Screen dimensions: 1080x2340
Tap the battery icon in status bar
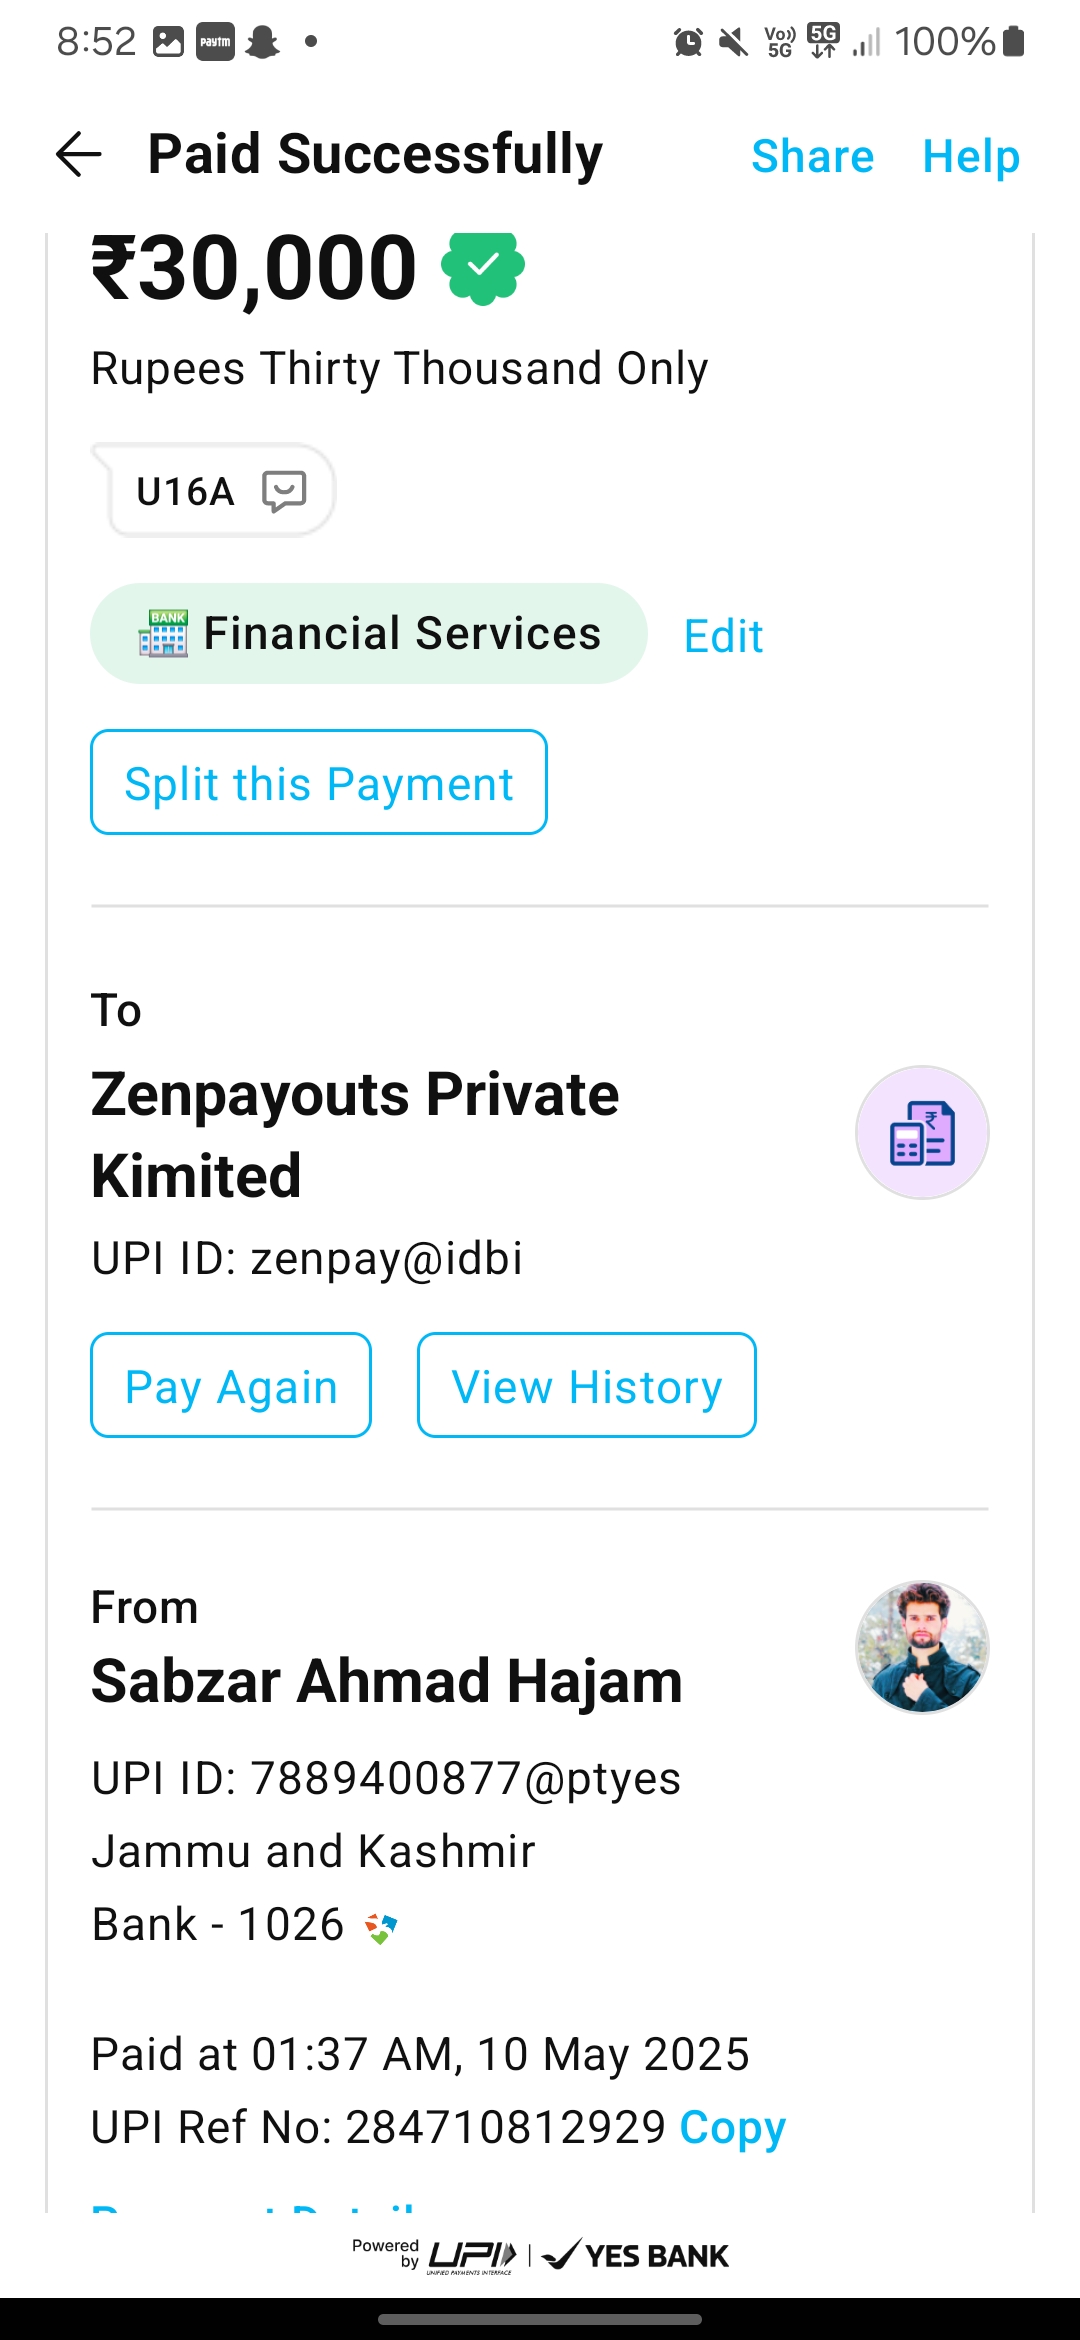click(x=1013, y=42)
